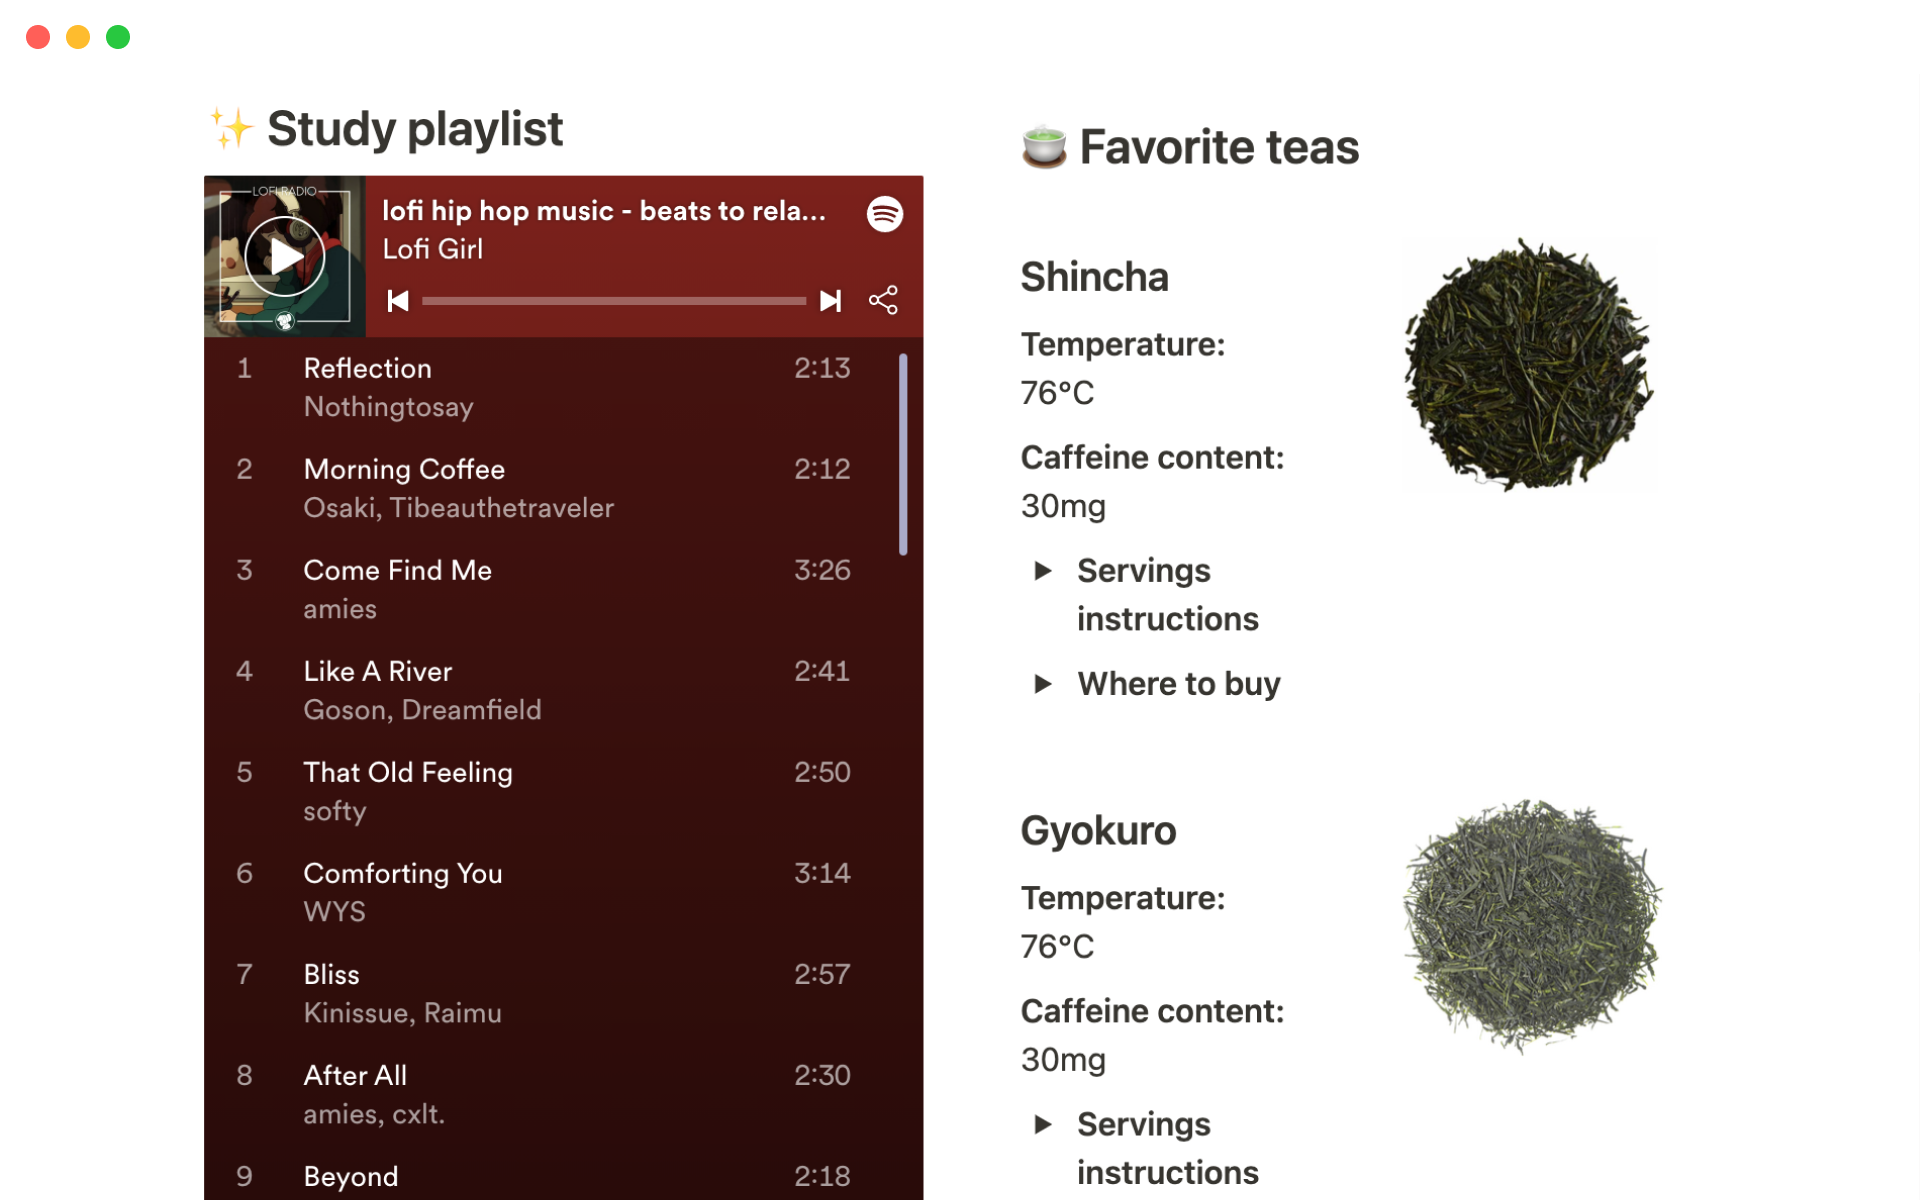
Task: Seek within the playlist progress bar
Action: (x=614, y=301)
